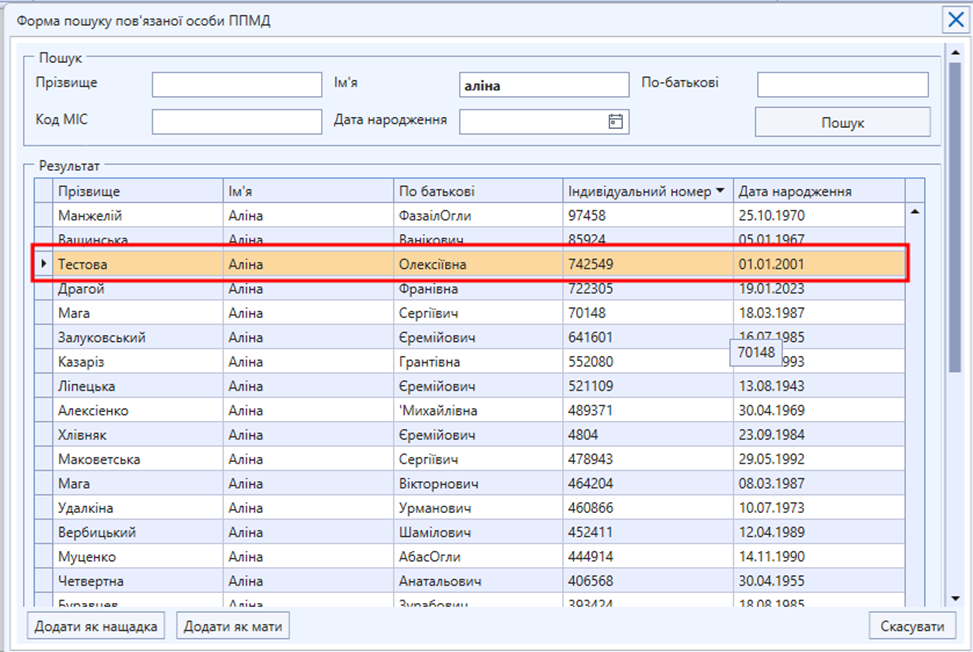The image size is (973, 652).
Task: Focus the Код МІС input field
Action: coord(237,122)
